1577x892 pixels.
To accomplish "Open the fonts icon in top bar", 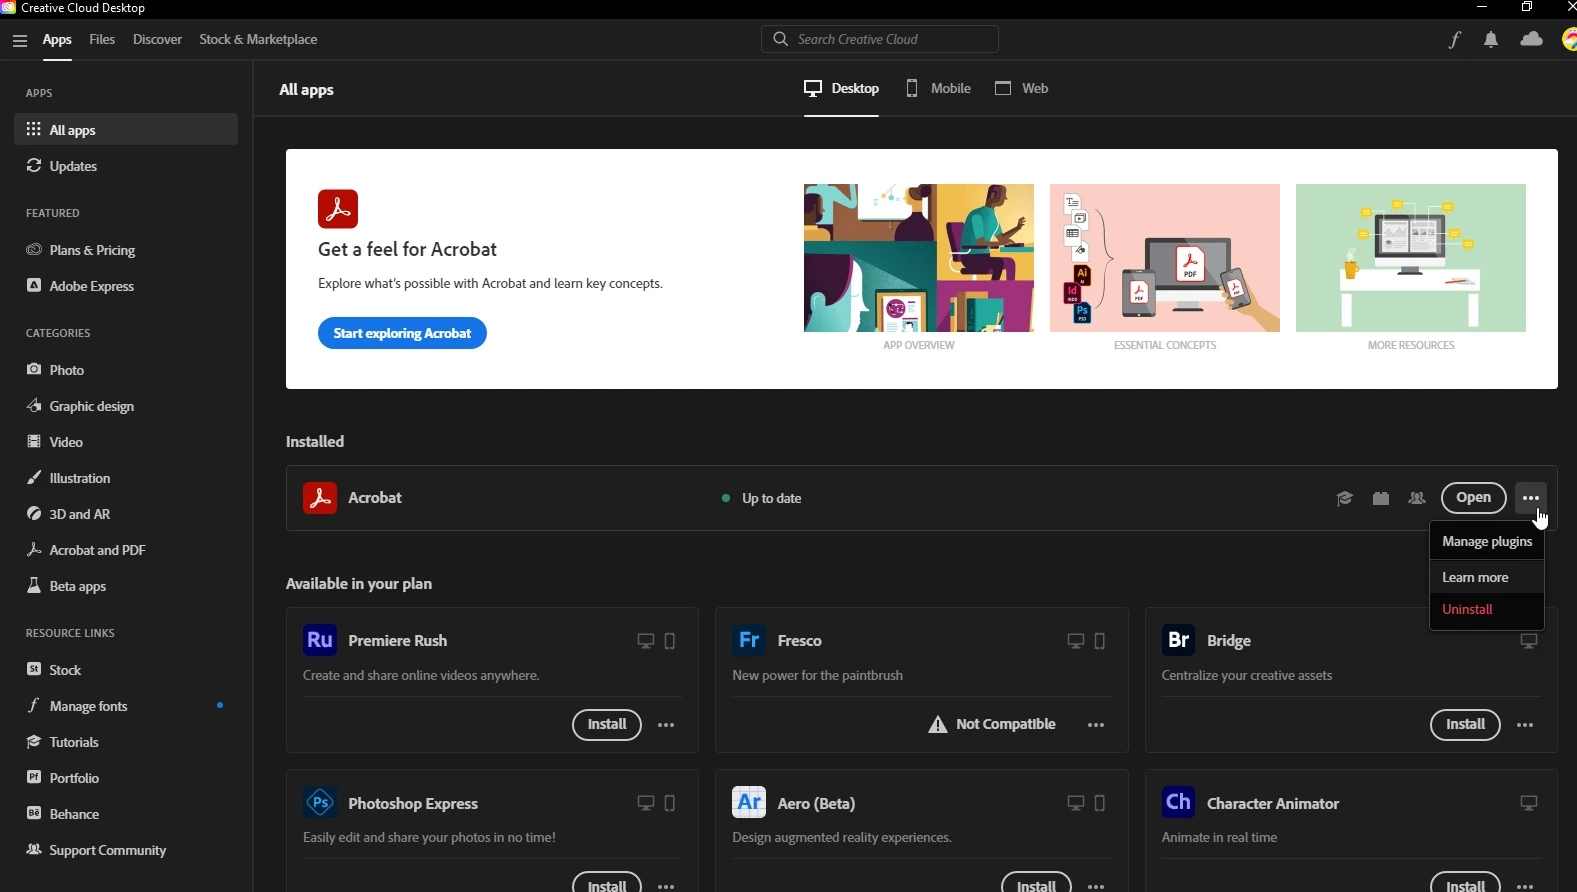I will pos(1455,40).
